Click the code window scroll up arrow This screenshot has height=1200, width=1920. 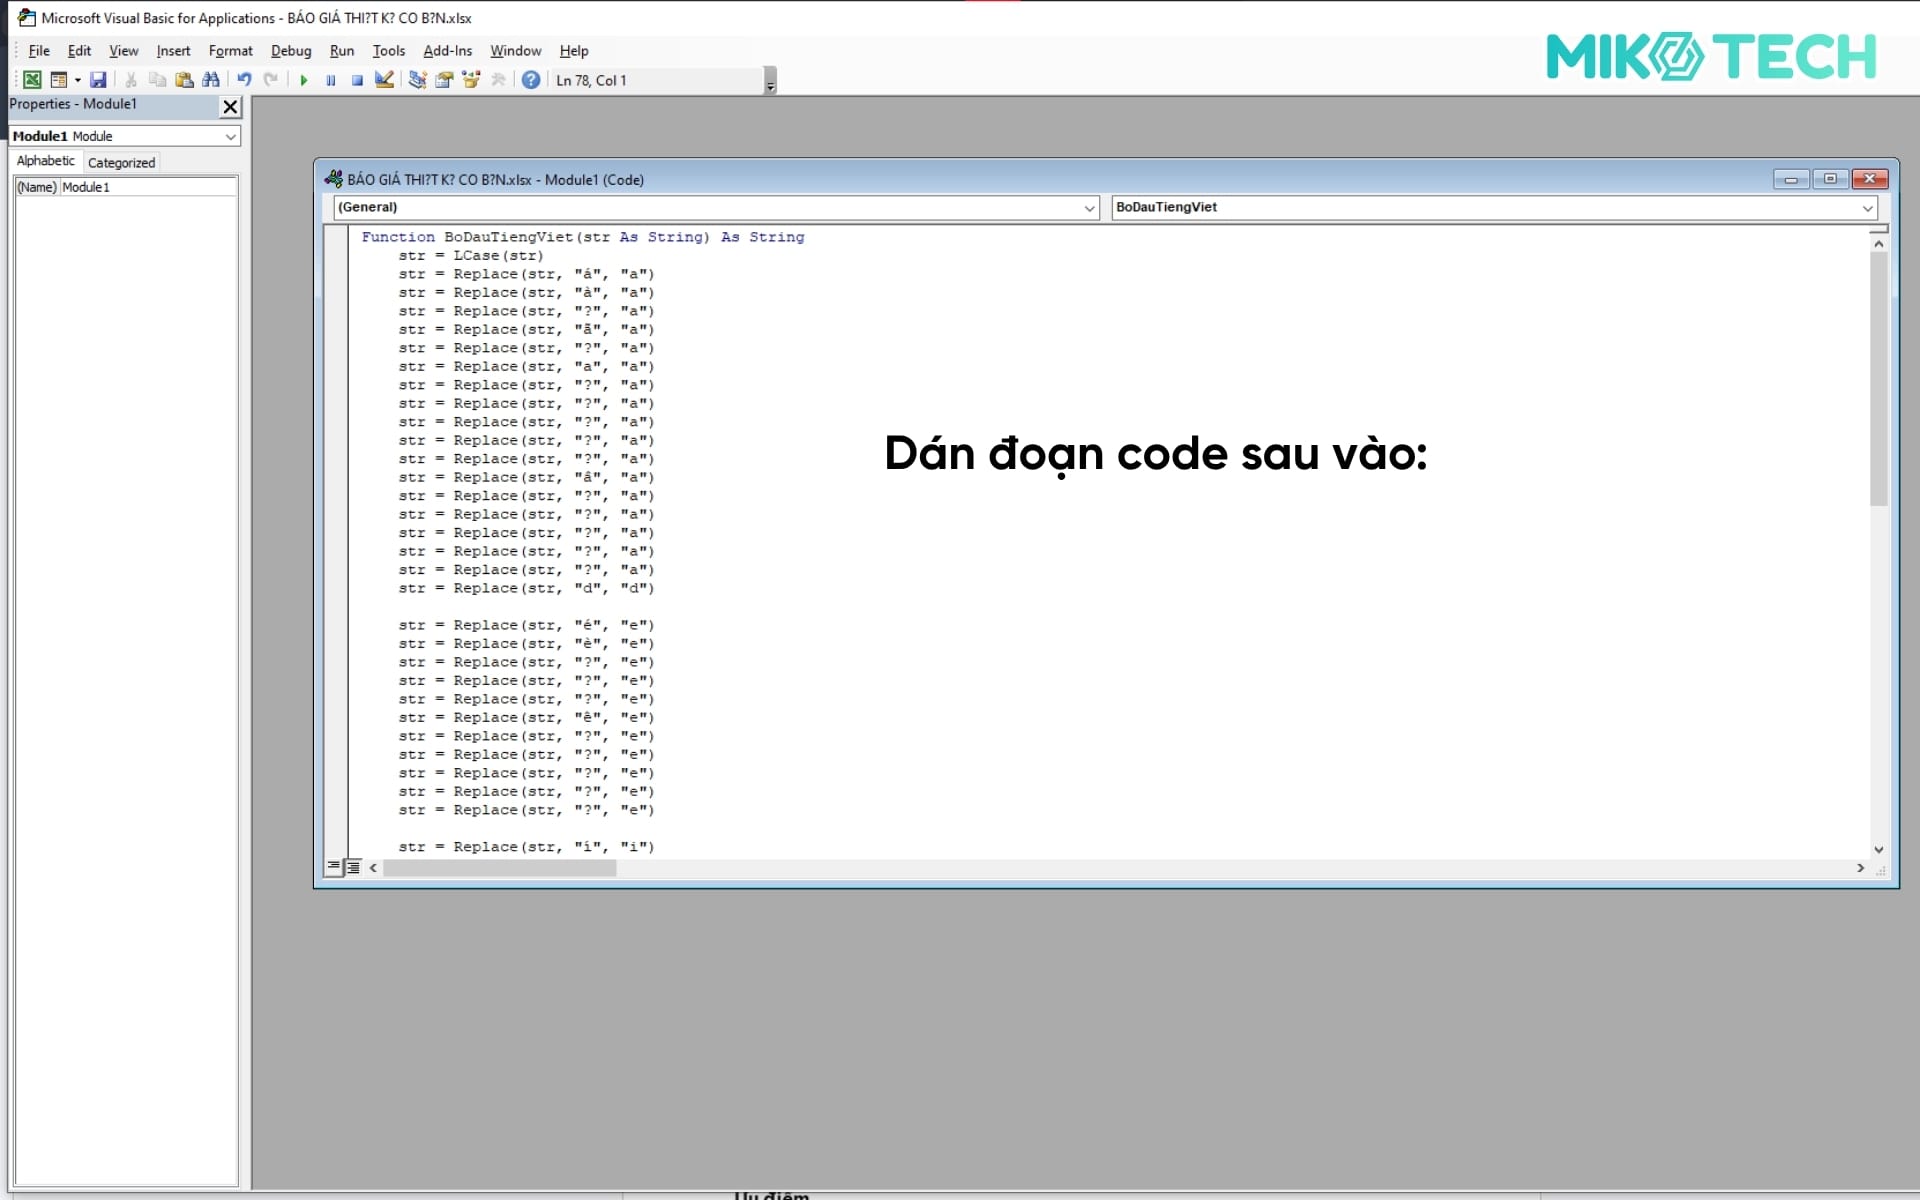tap(1879, 243)
